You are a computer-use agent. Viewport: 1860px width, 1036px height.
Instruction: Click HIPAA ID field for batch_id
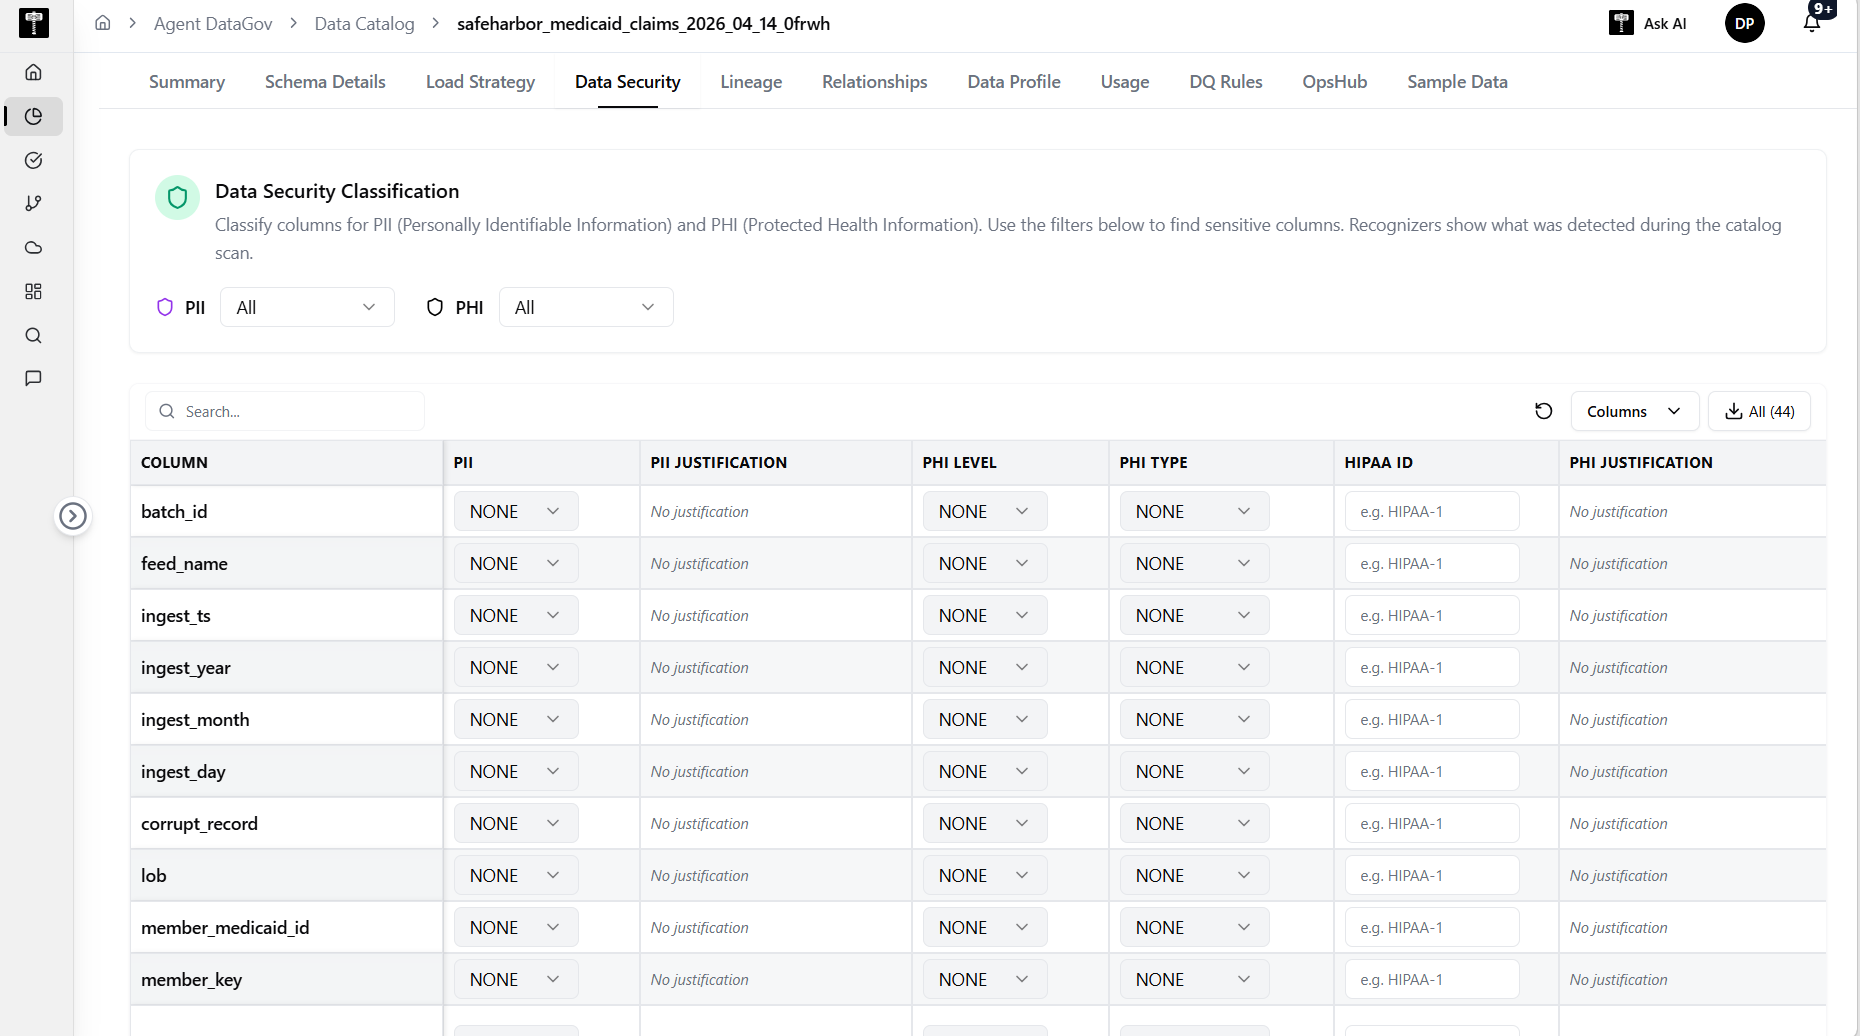[1432, 511]
